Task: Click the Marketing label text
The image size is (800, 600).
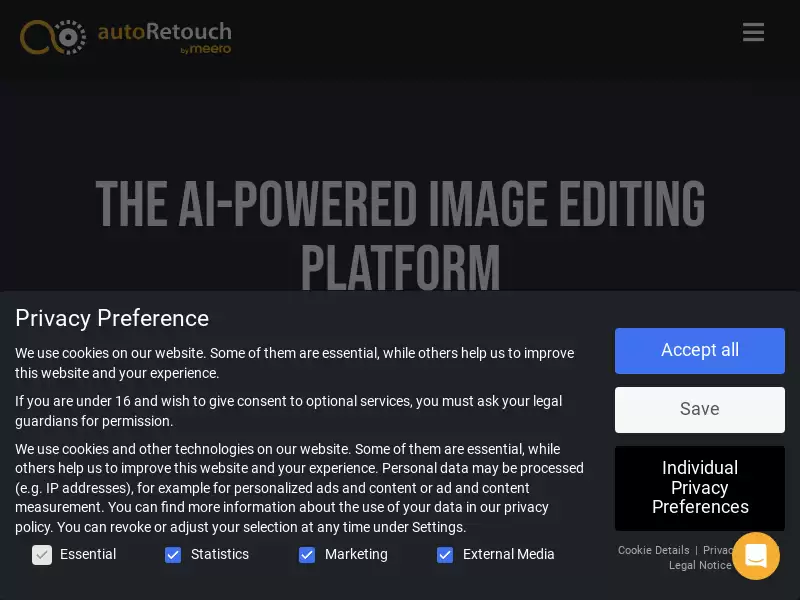Action: [356, 554]
